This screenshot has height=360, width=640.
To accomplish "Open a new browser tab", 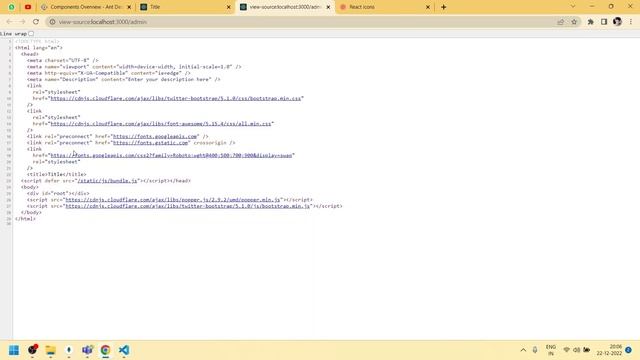I will coord(444,7).
